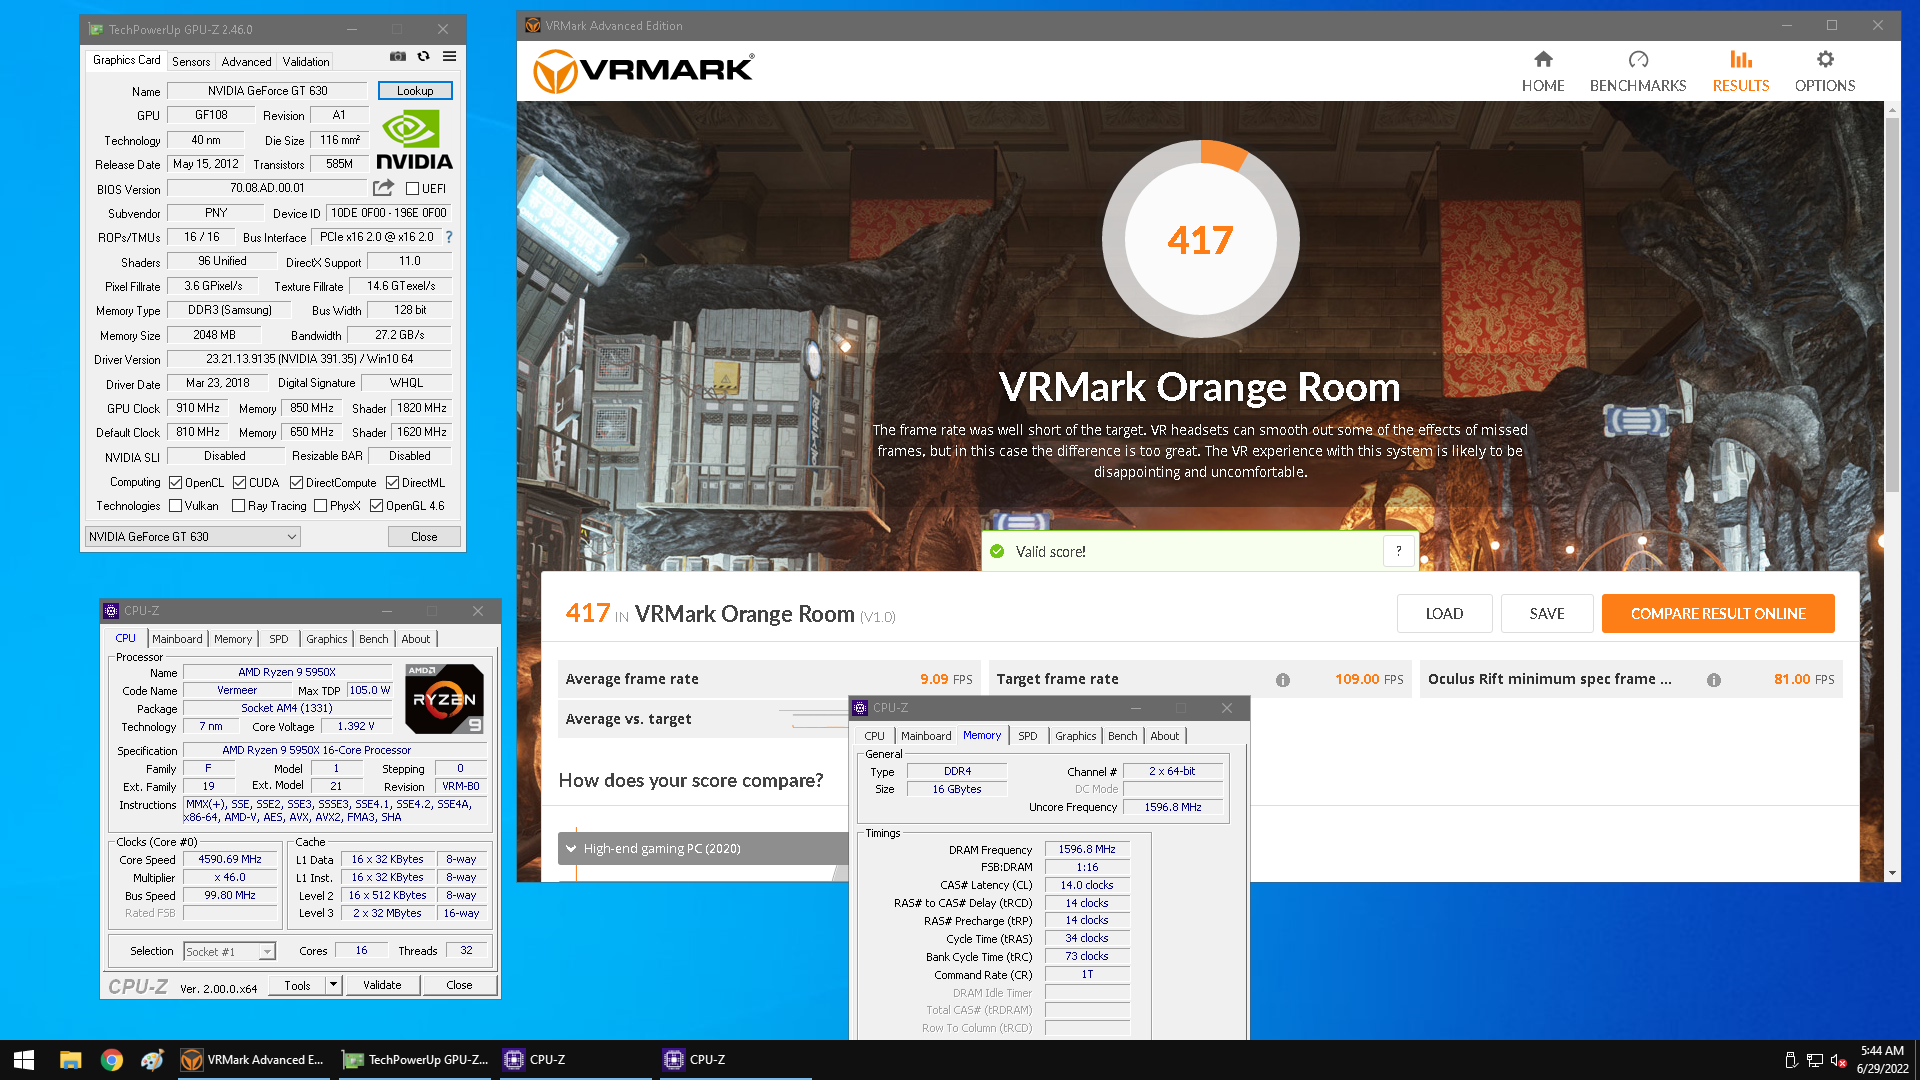Viewport: 1920px width, 1080px height.
Task: Click the GPU-Z Lookup button
Action: (415, 91)
